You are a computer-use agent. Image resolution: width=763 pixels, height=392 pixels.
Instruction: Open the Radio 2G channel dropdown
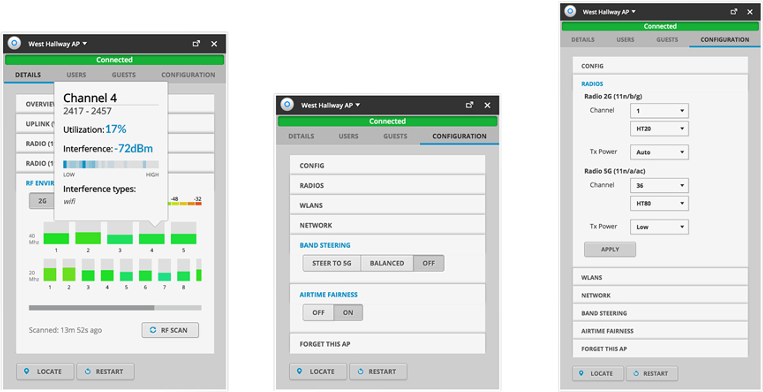[659, 110]
